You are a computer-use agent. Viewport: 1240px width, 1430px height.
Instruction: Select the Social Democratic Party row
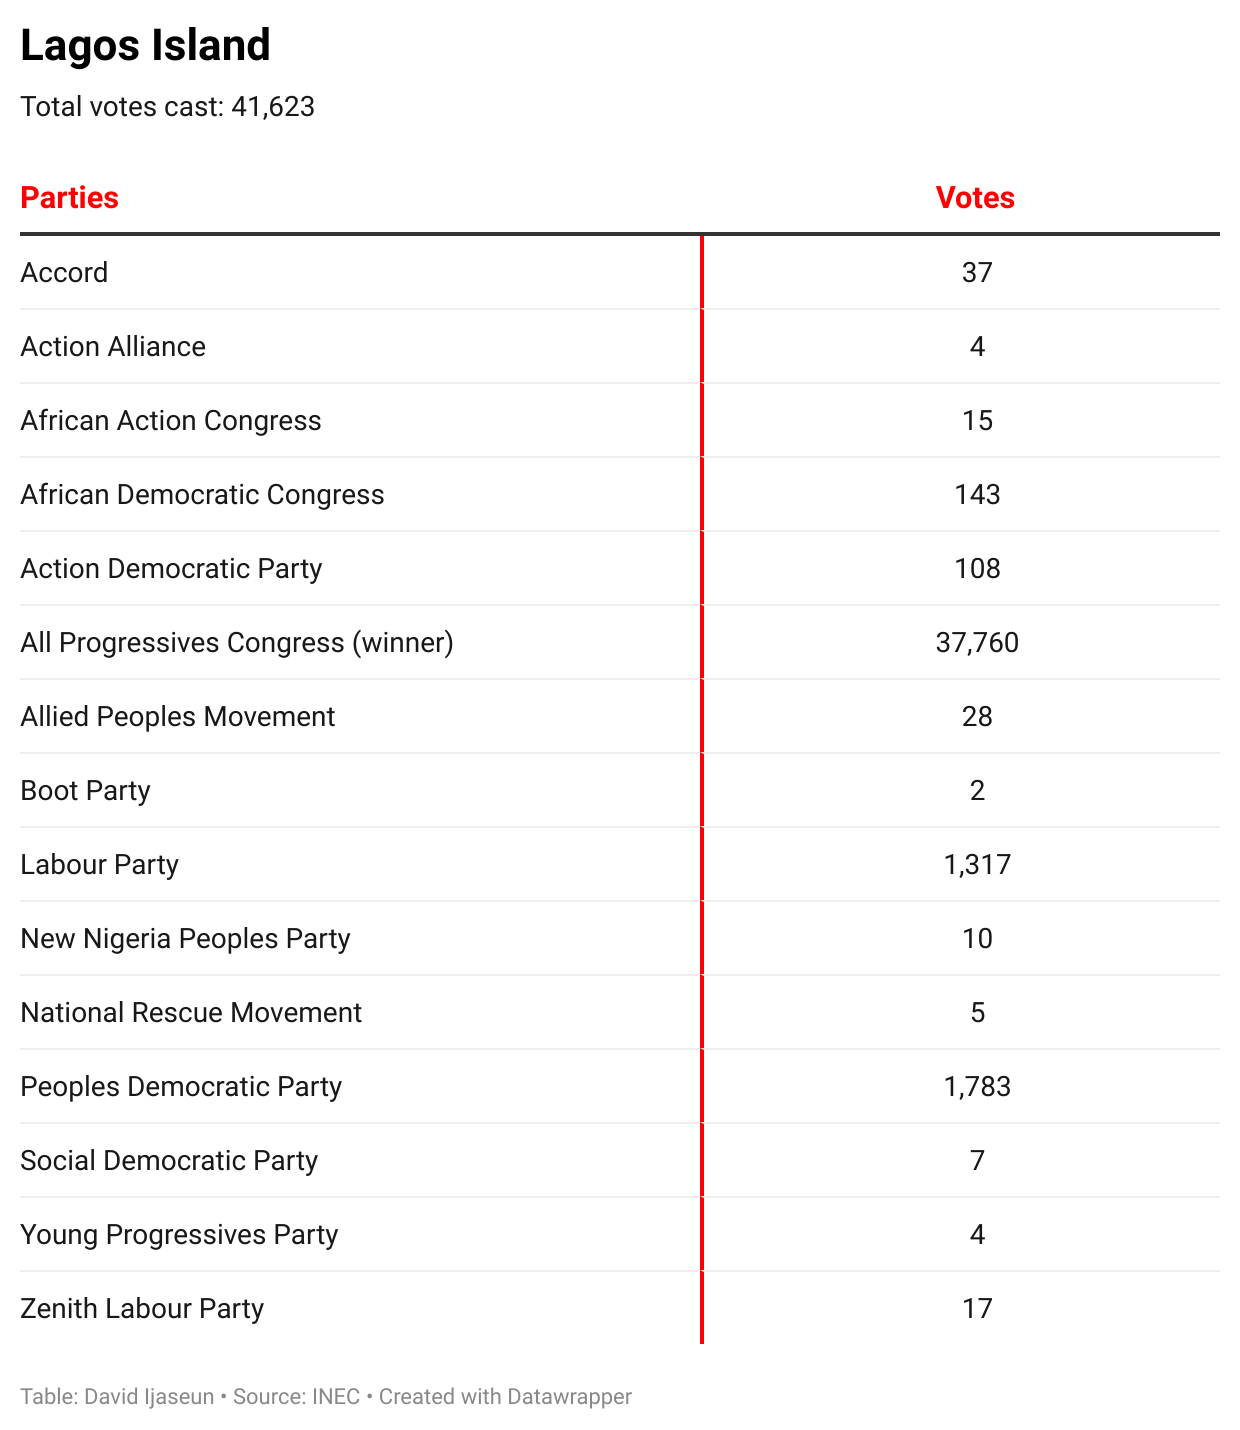[169, 1161]
